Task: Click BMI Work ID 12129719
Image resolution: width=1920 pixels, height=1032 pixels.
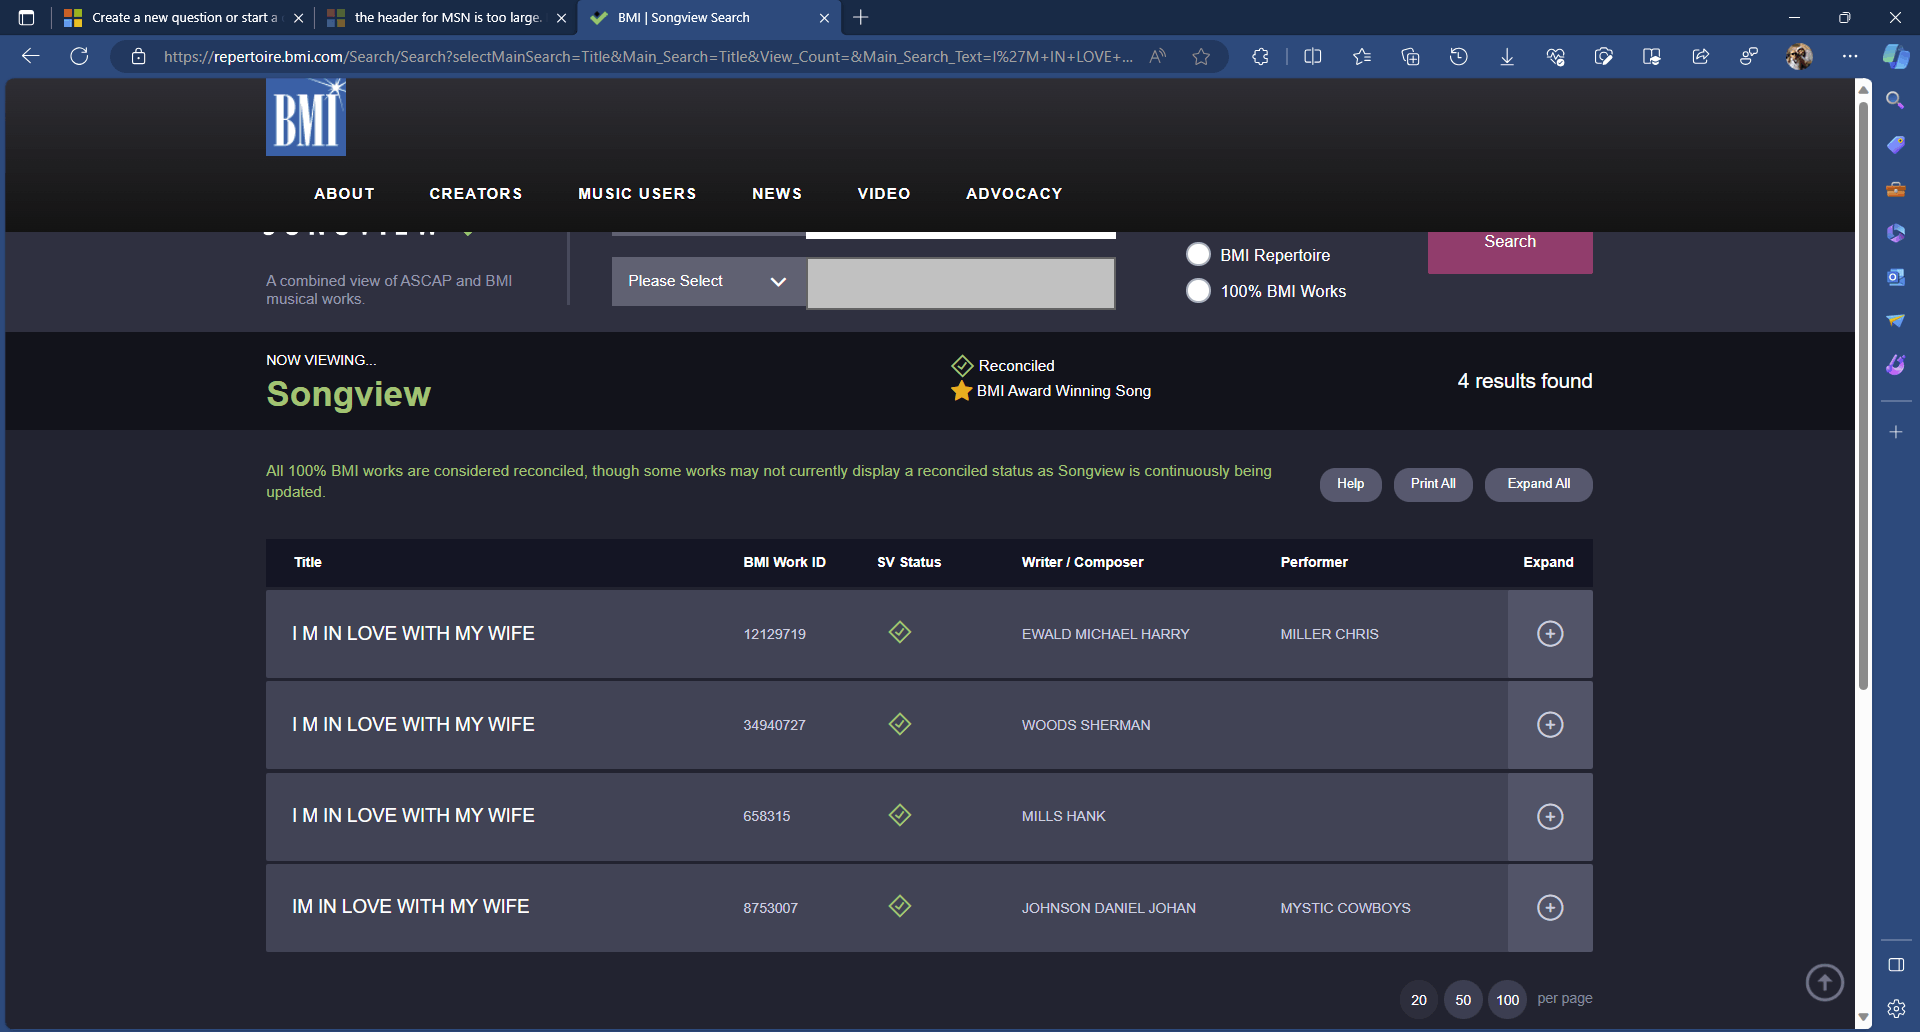Action: (x=774, y=634)
